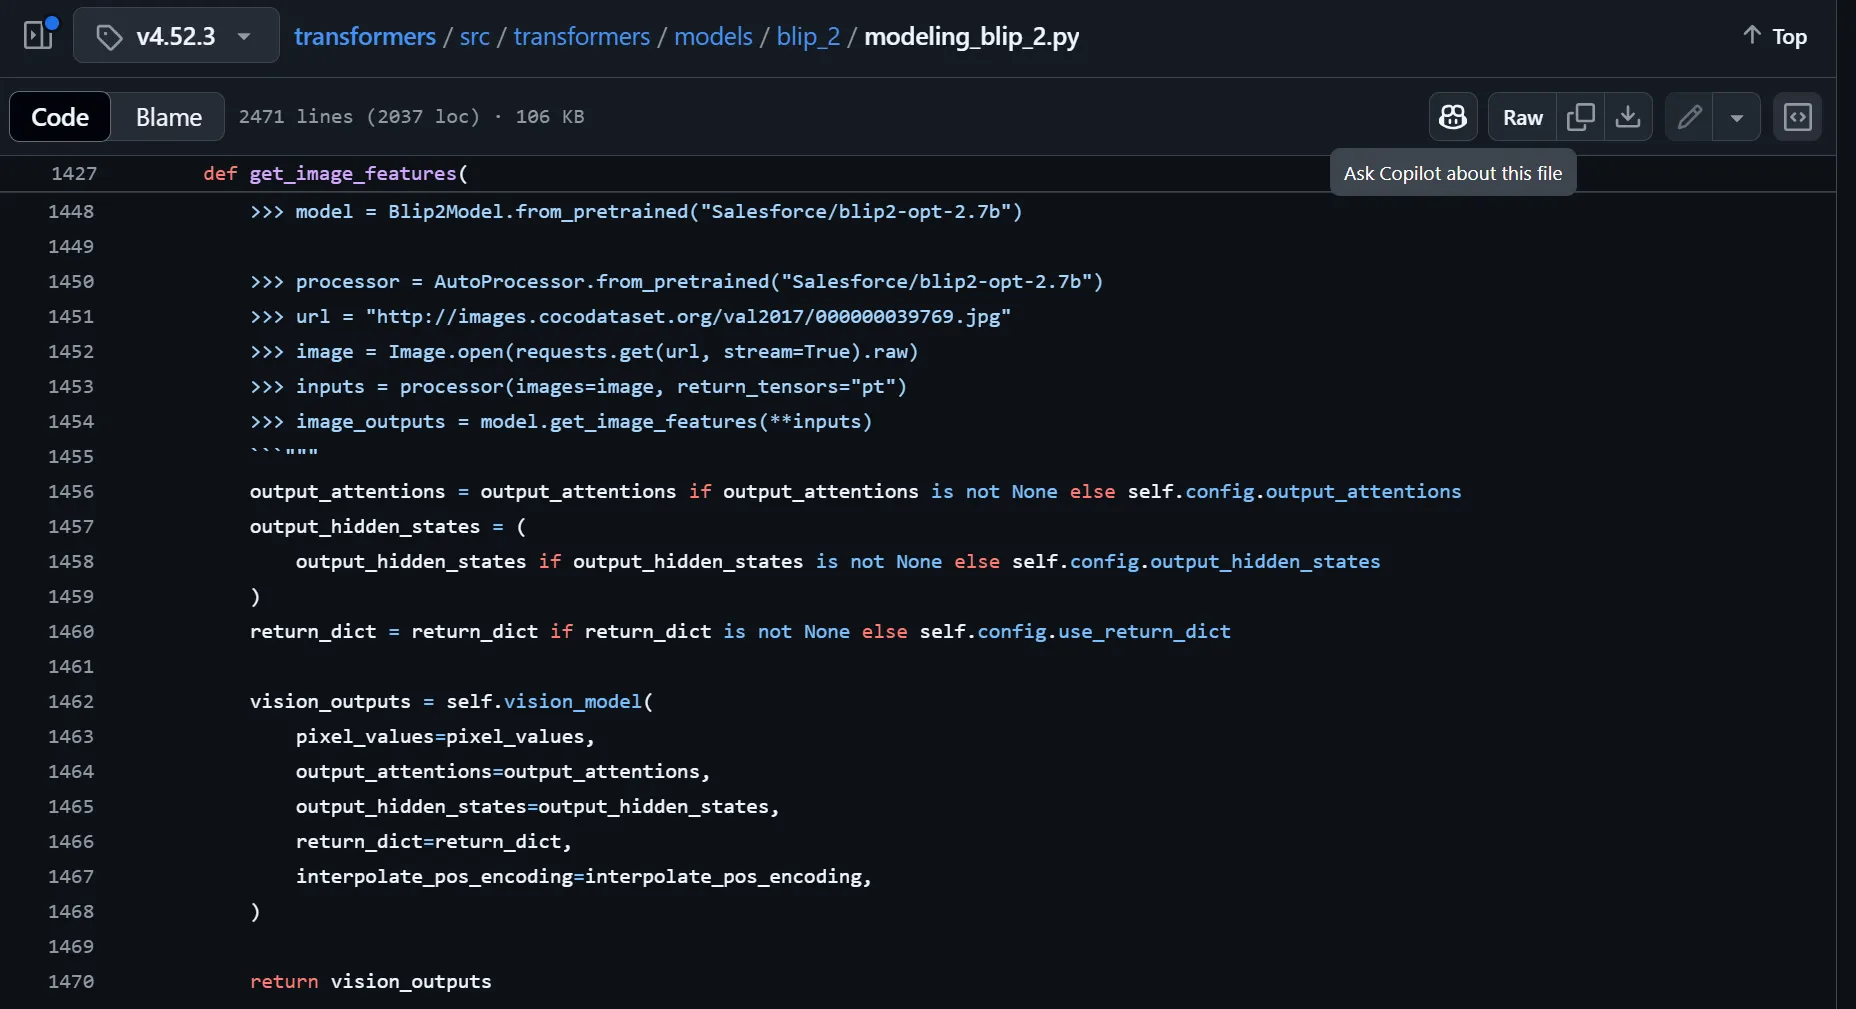Download the raw file
This screenshot has width=1856, height=1009.
[1628, 117]
